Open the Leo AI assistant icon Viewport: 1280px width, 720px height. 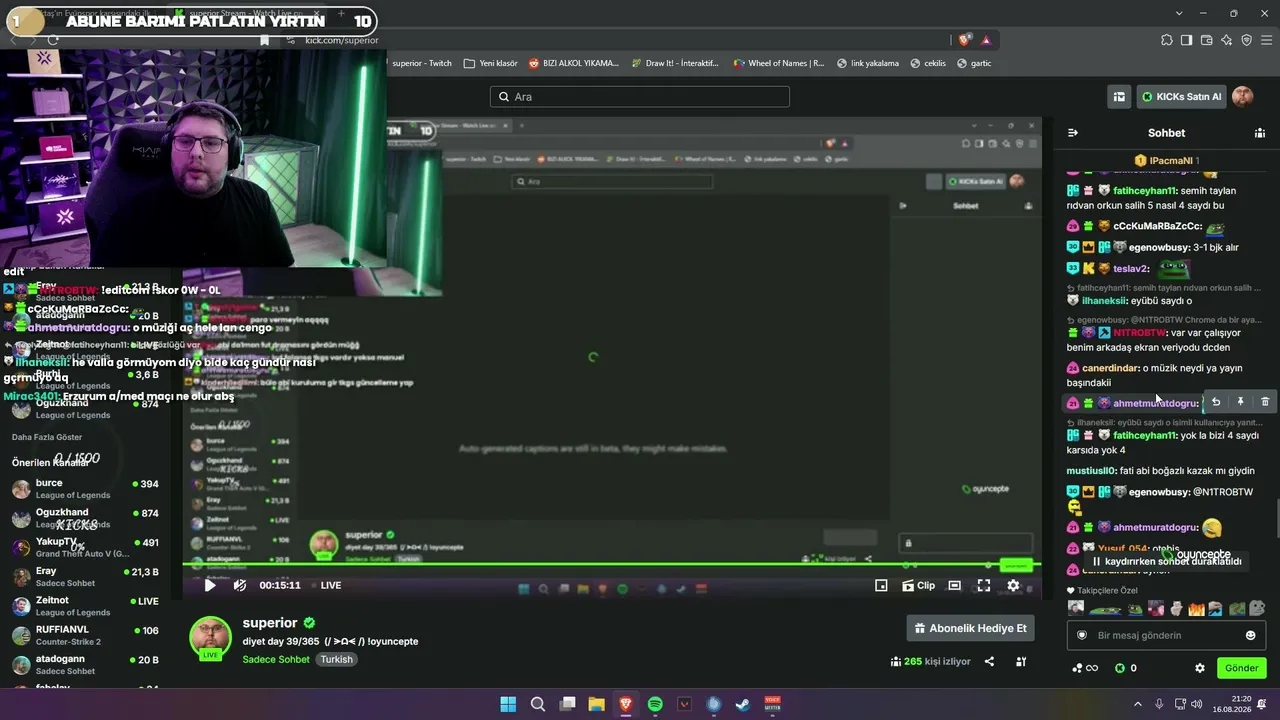pos(1226,40)
